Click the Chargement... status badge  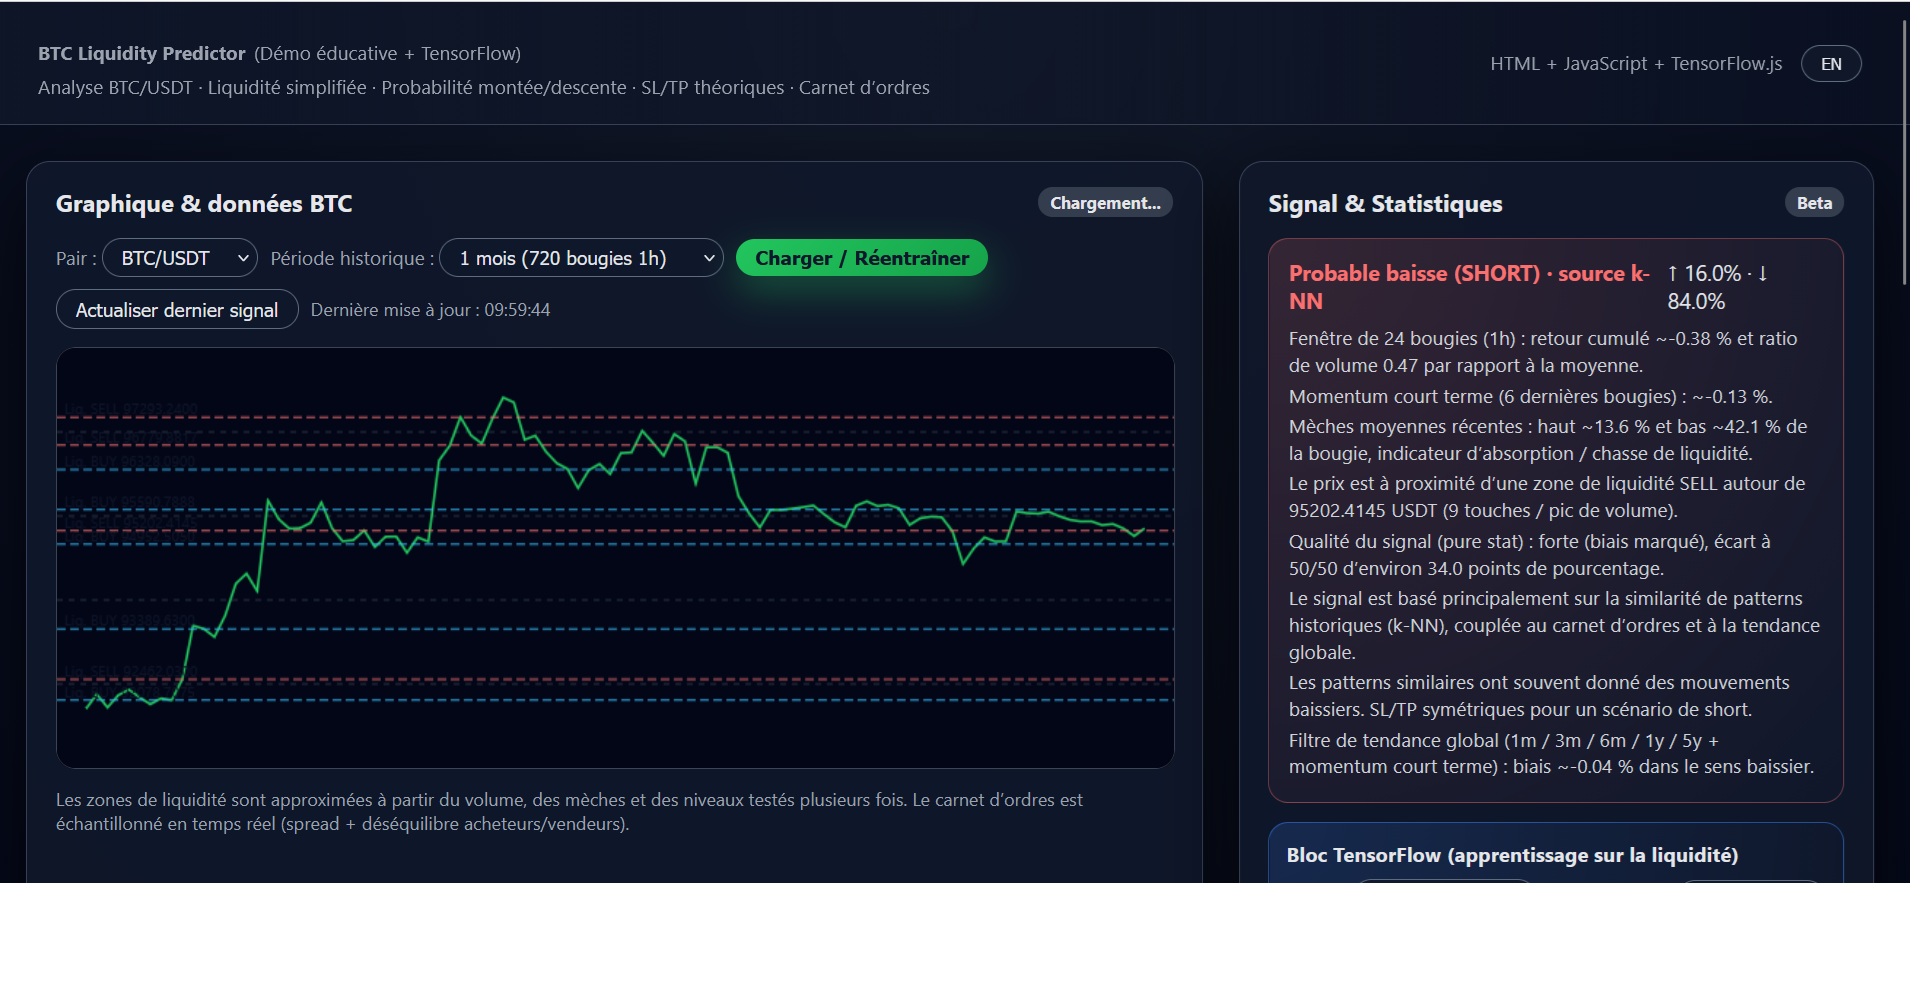[1105, 203]
